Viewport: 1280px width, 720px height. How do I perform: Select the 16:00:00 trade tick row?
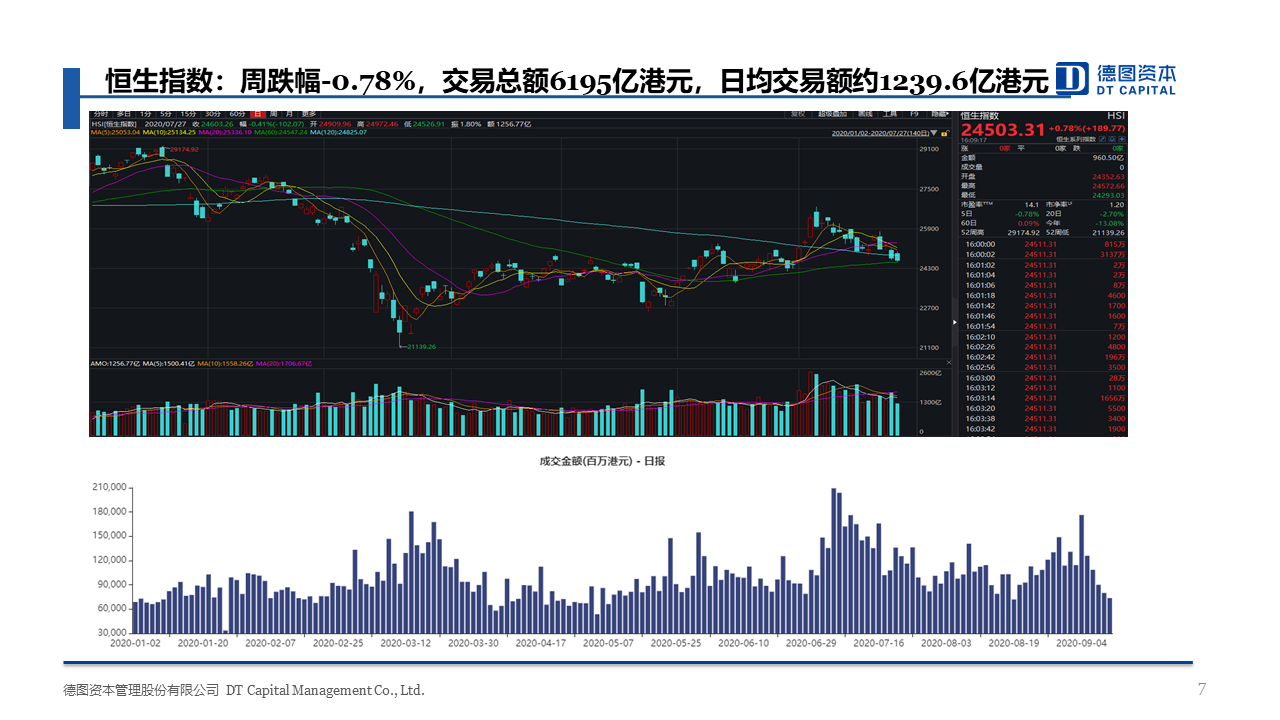click(1044, 244)
